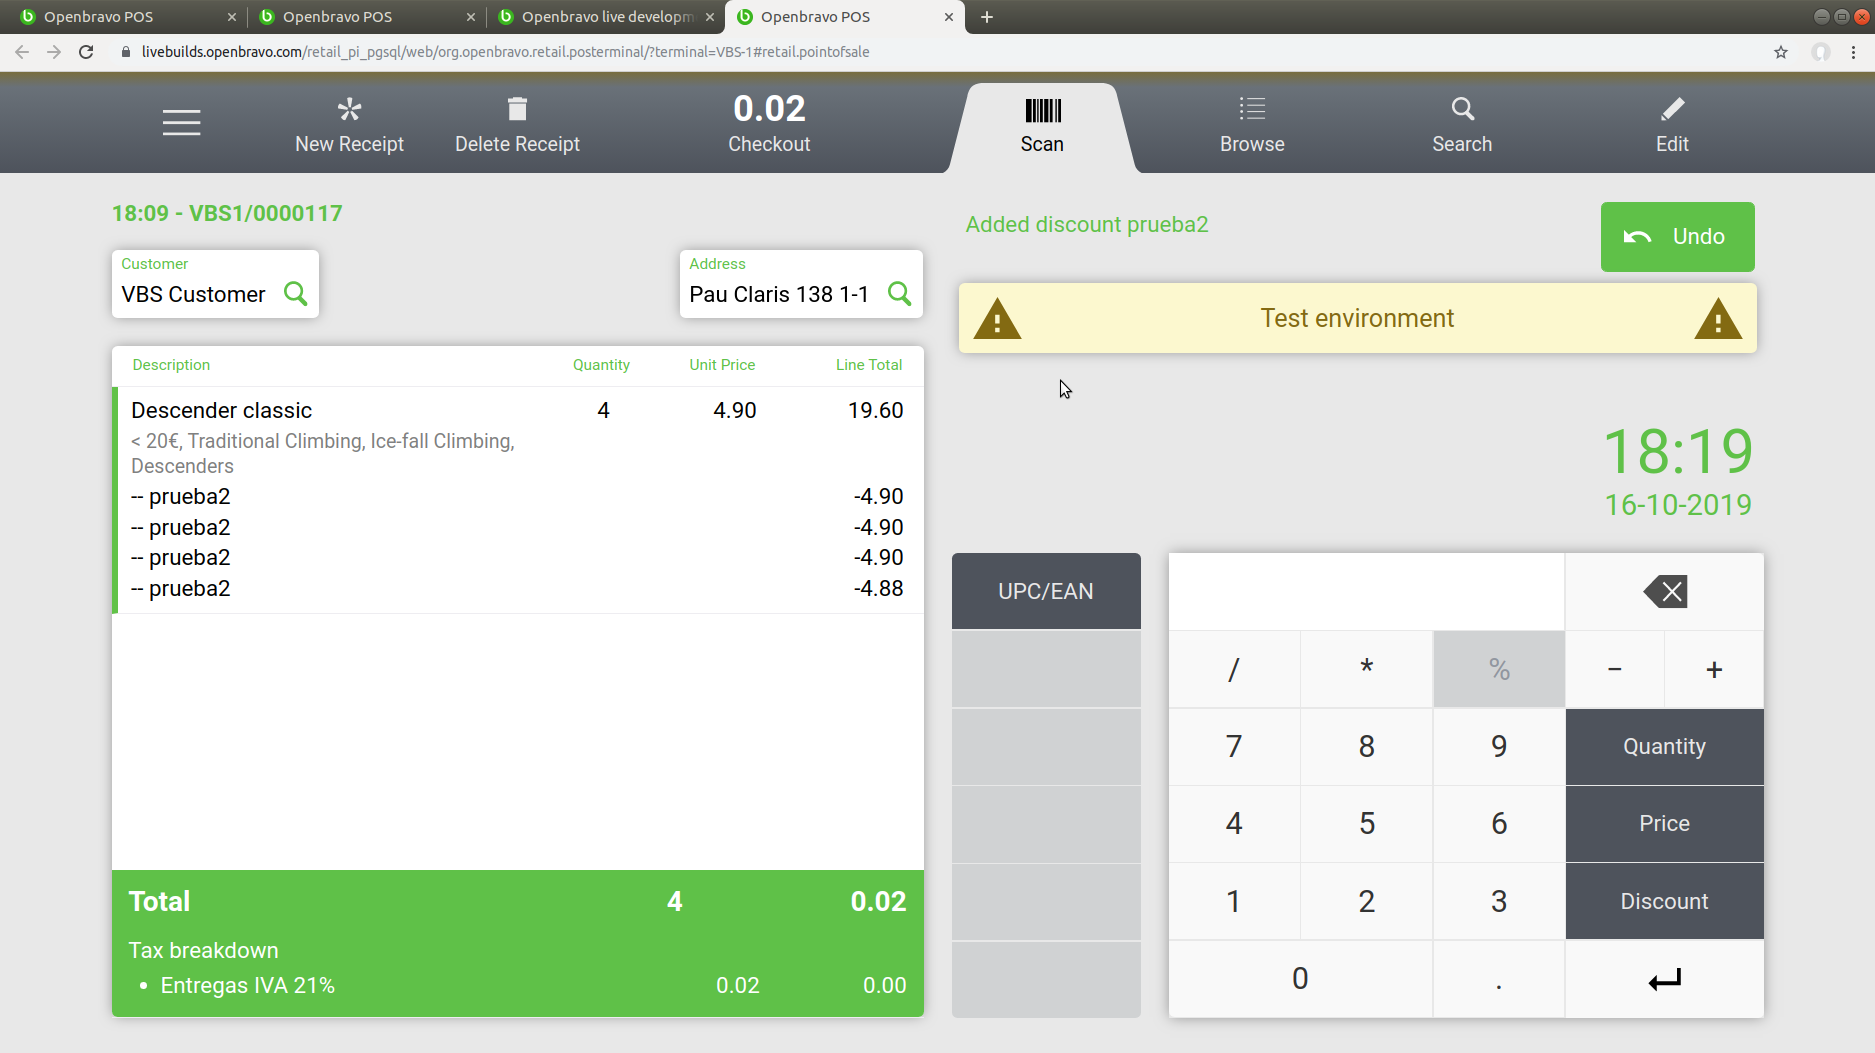Screen dimensions: 1875x1053
Task: Click the New Receipt asterisk icon
Action: 349,109
